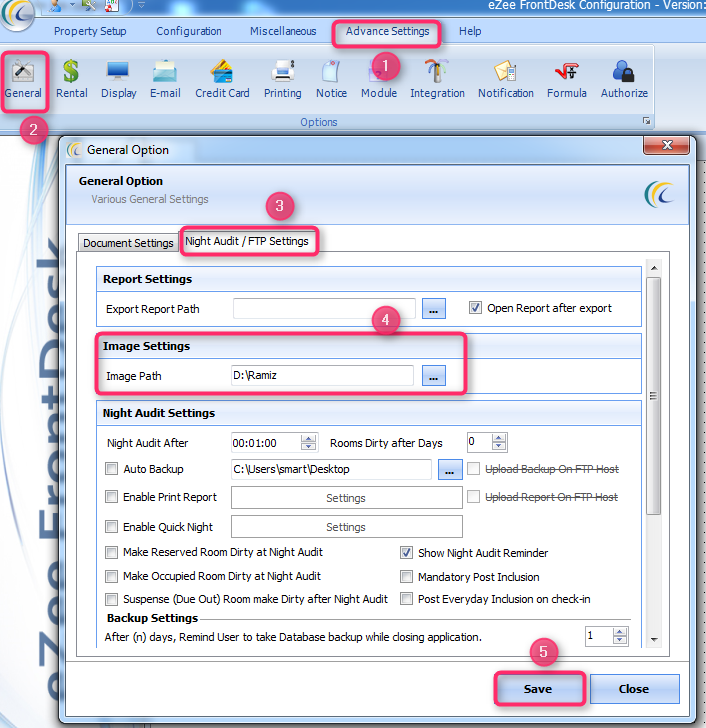Screen dimensions: 706x728
Task: Open the Display settings icon
Action: [x=118, y=71]
